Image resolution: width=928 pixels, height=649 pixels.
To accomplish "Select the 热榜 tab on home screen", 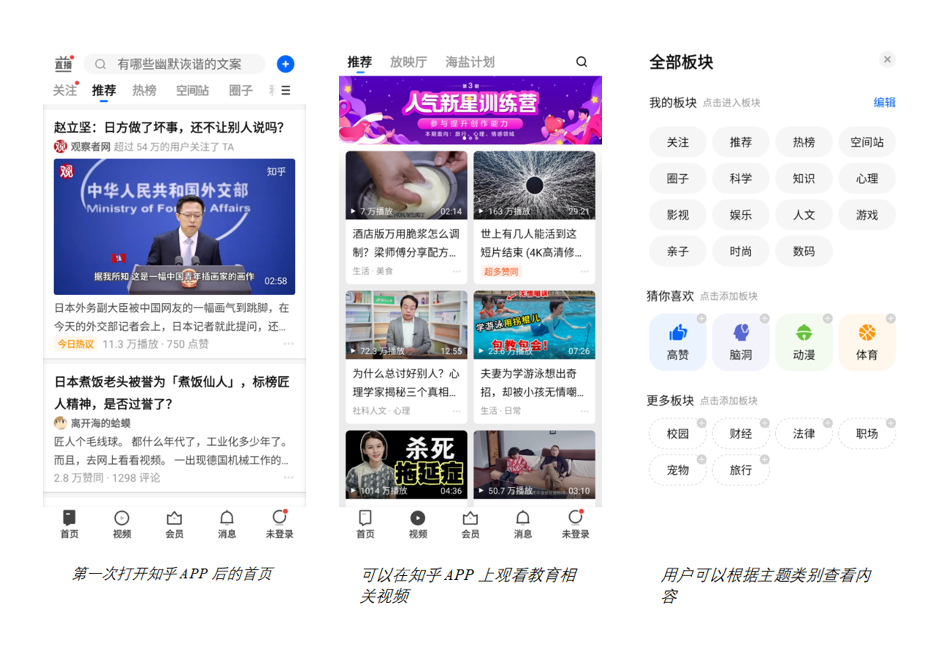I will pos(144,91).
